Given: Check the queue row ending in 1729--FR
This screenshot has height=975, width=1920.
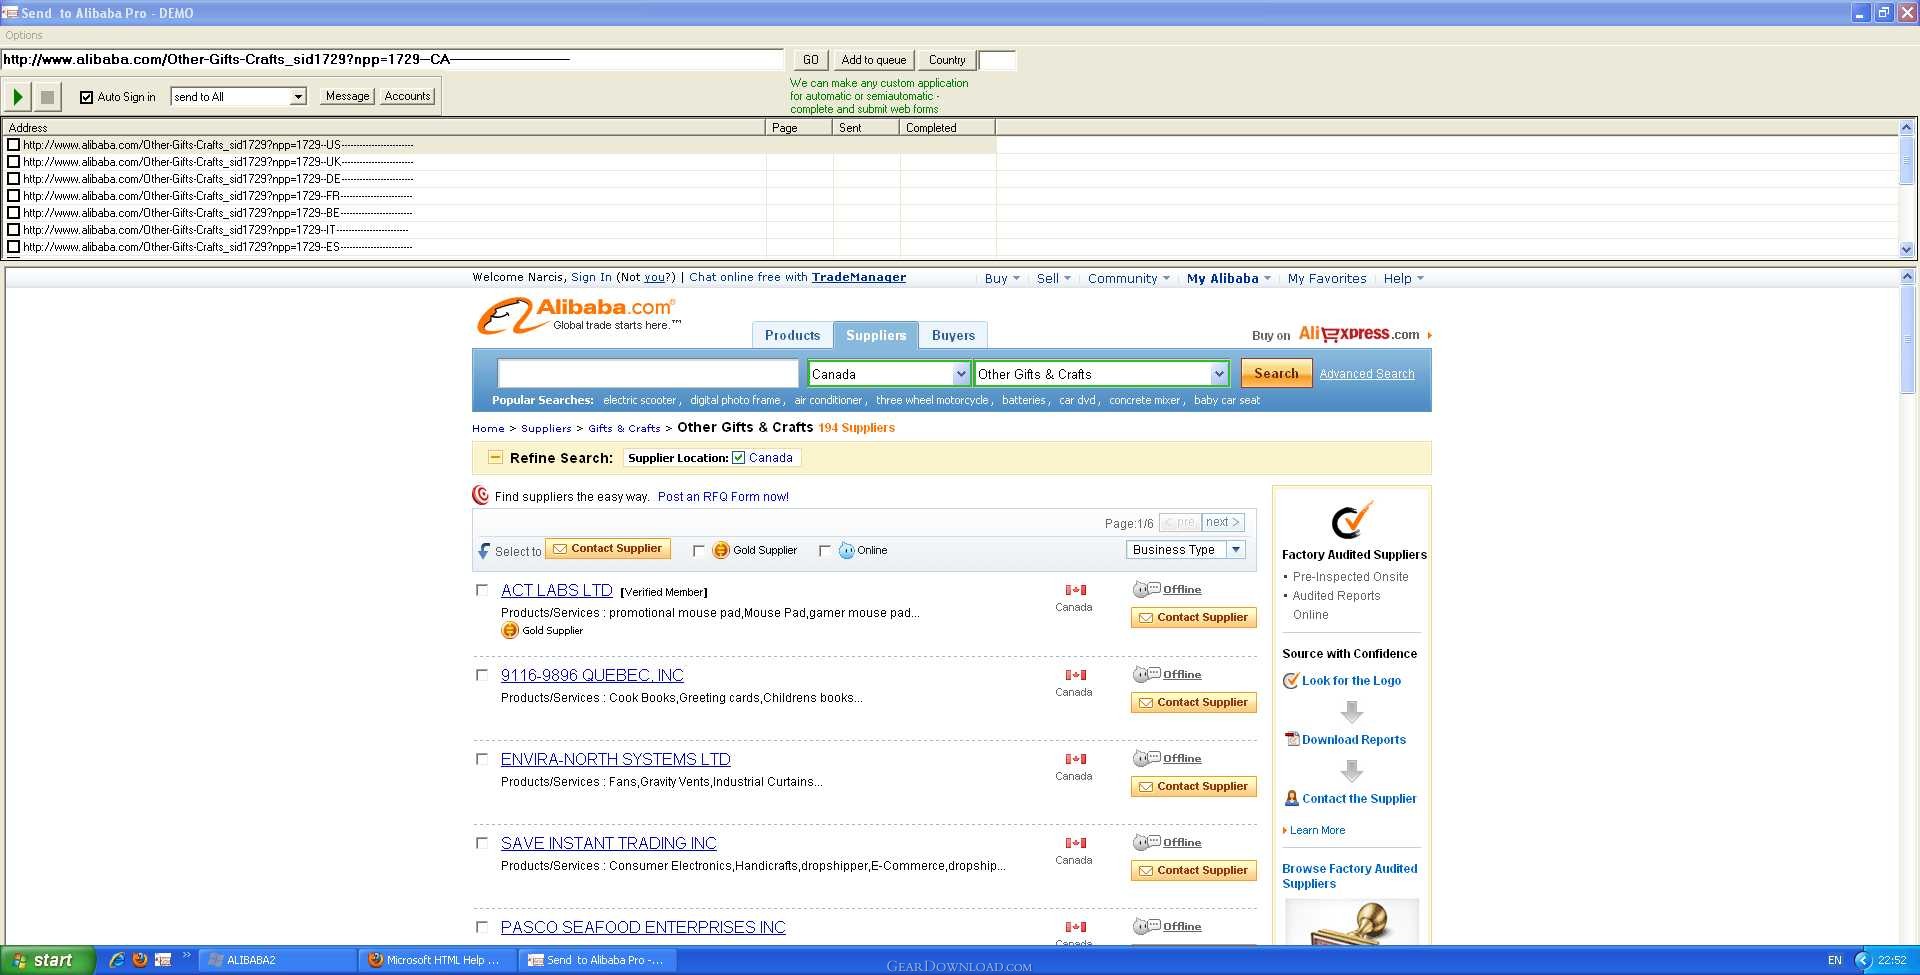Looking at the screenshot, I should tap(13, 196).
